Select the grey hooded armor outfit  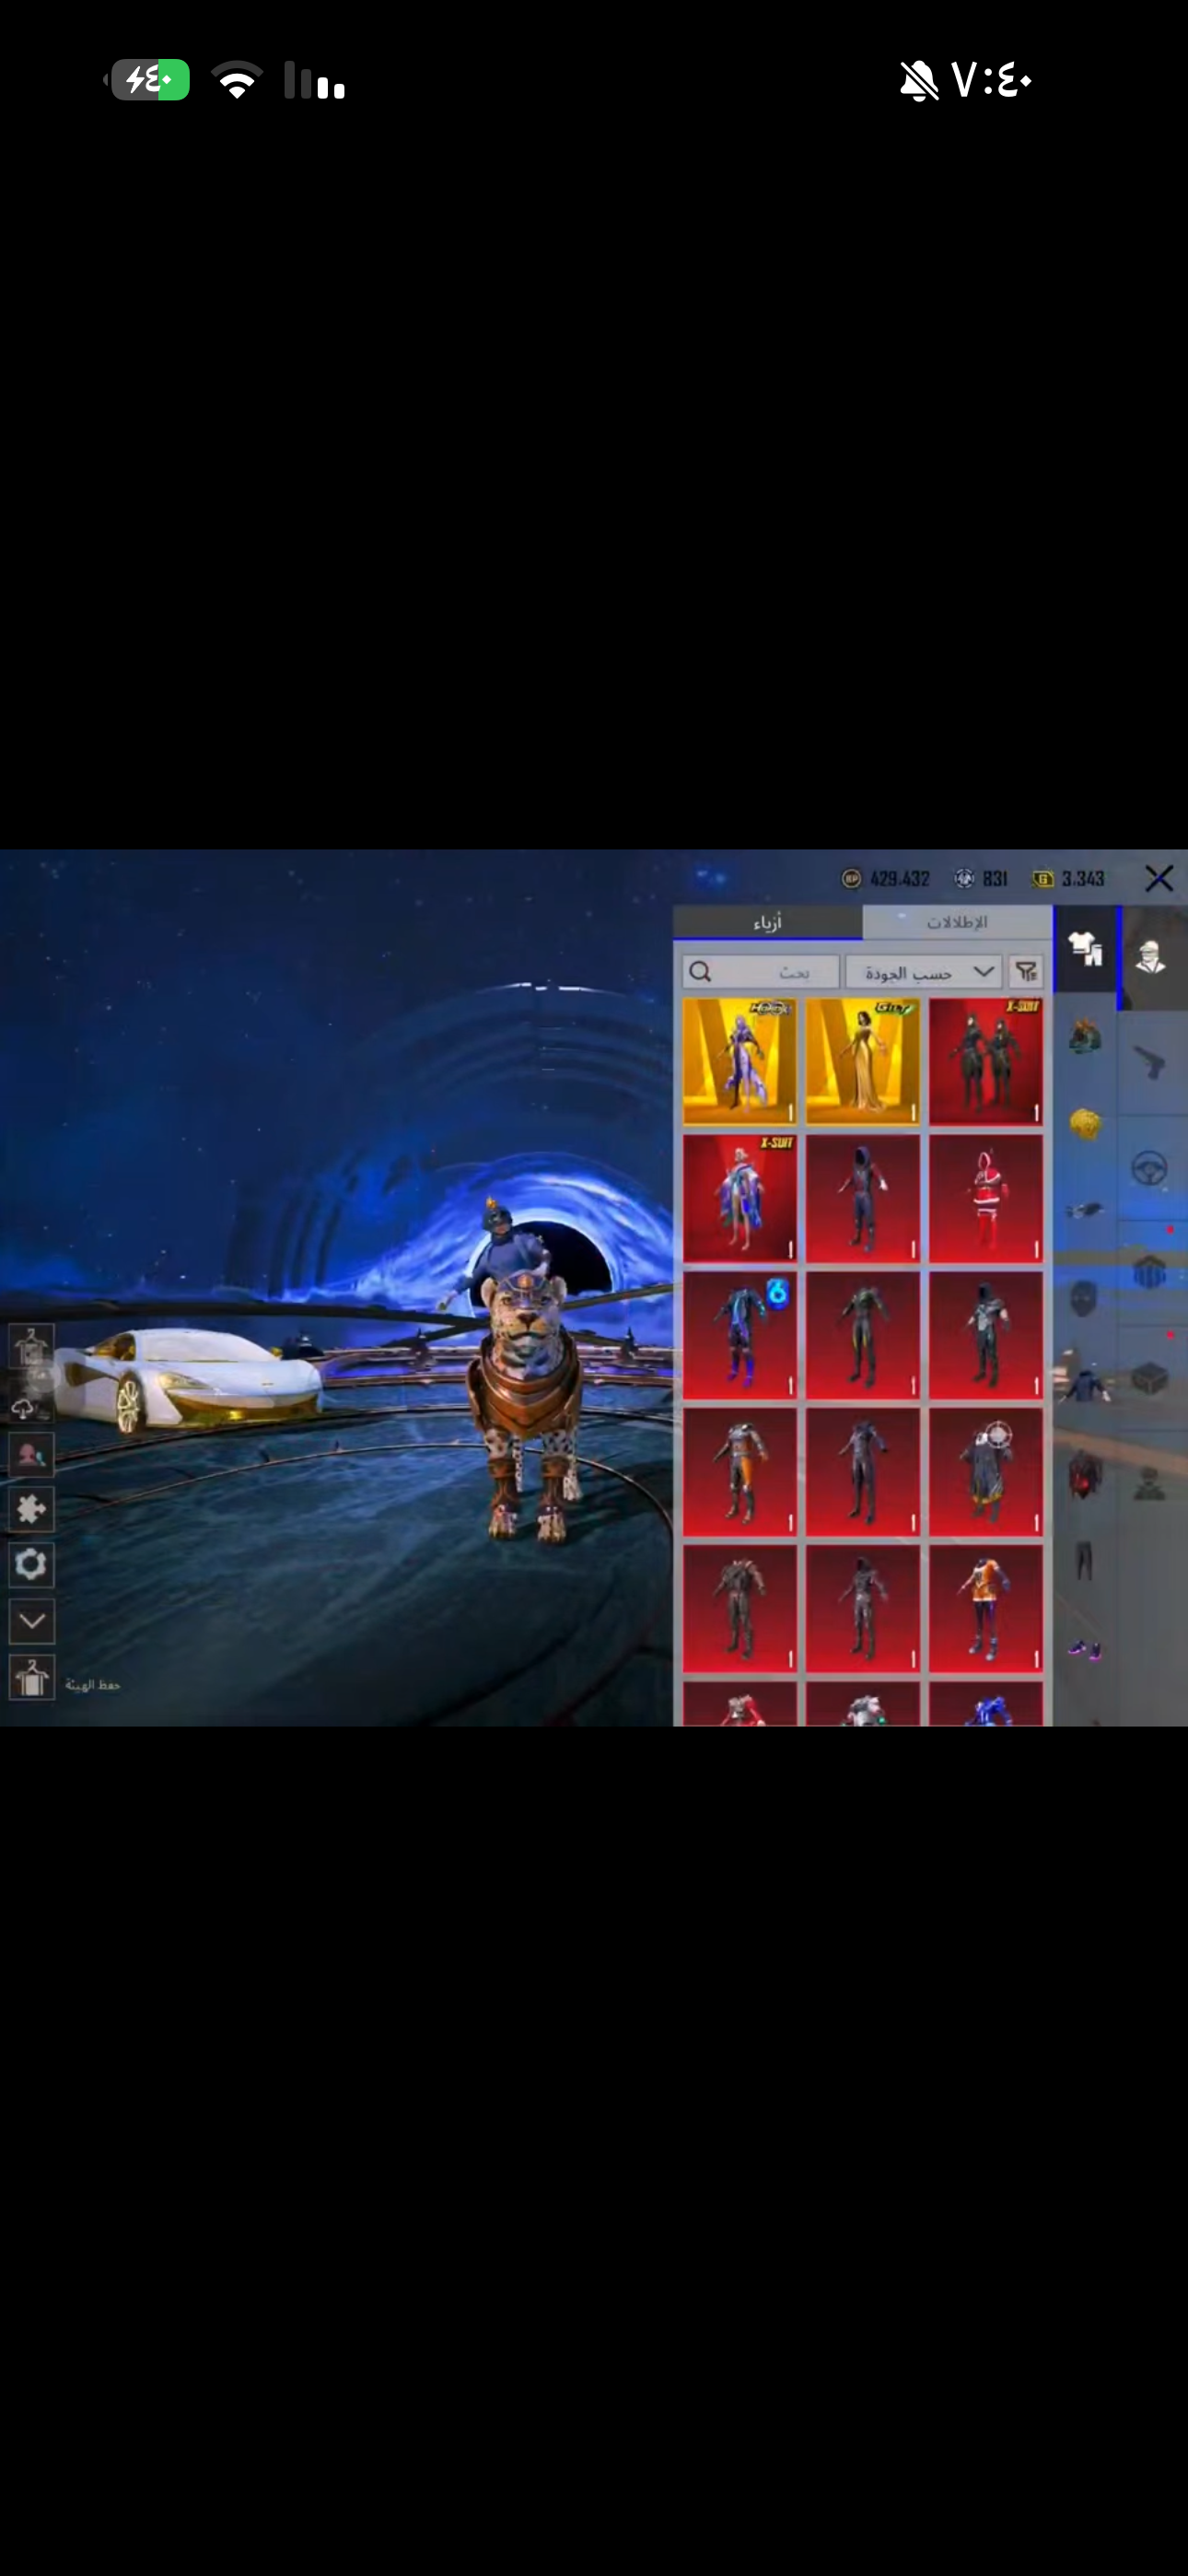click(x=986, y=1335)
